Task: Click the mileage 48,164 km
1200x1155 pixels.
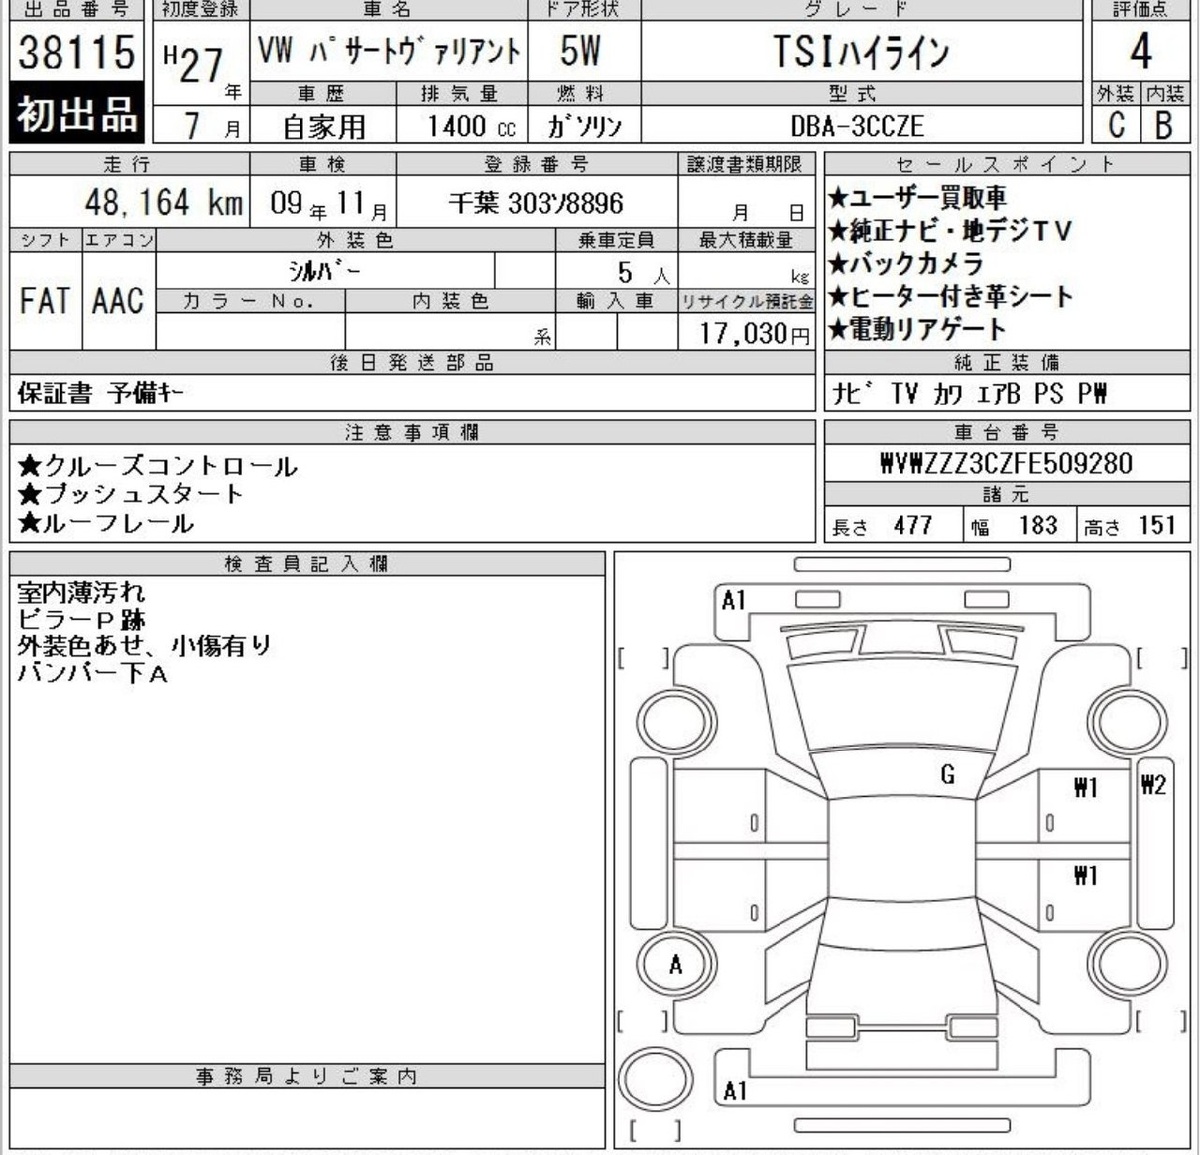Action: [163, 203]
